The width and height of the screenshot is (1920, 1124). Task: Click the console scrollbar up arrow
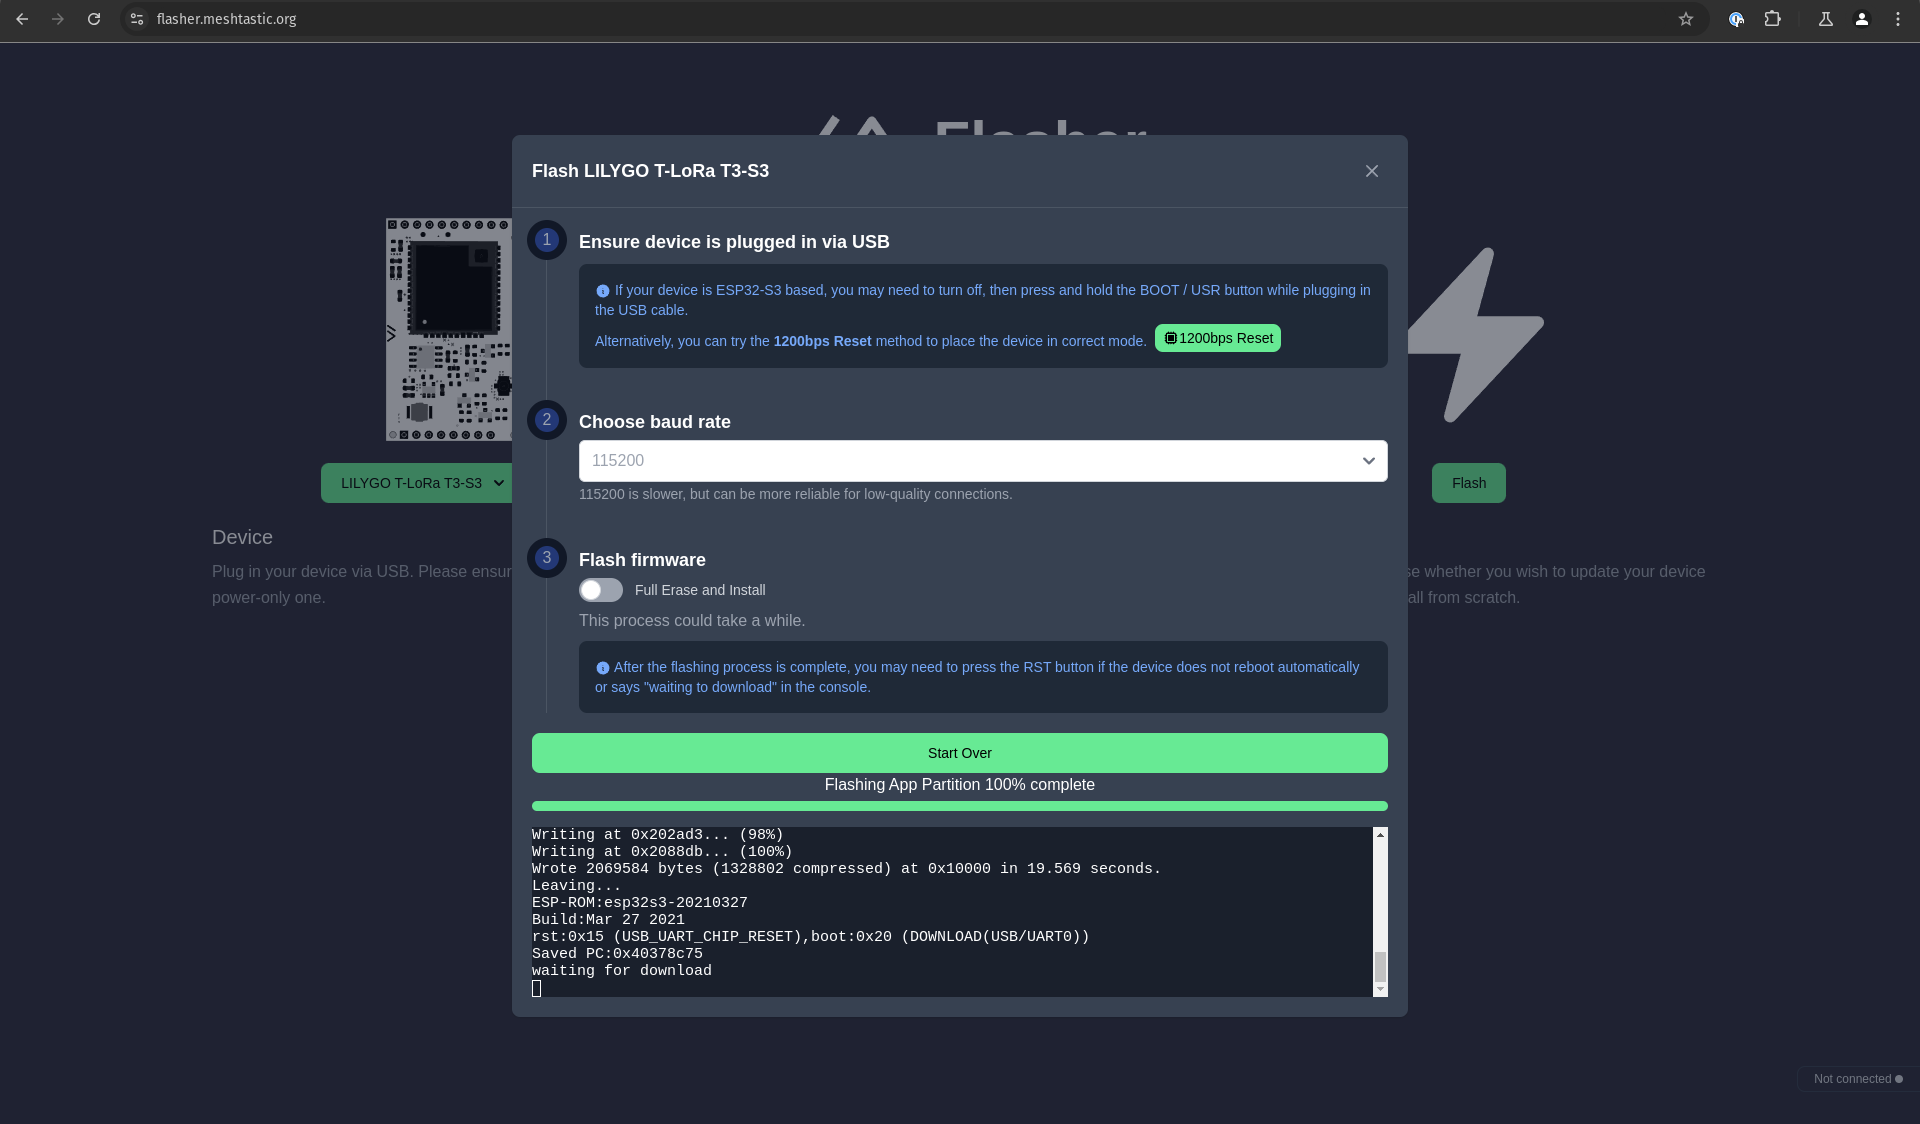1380,835
